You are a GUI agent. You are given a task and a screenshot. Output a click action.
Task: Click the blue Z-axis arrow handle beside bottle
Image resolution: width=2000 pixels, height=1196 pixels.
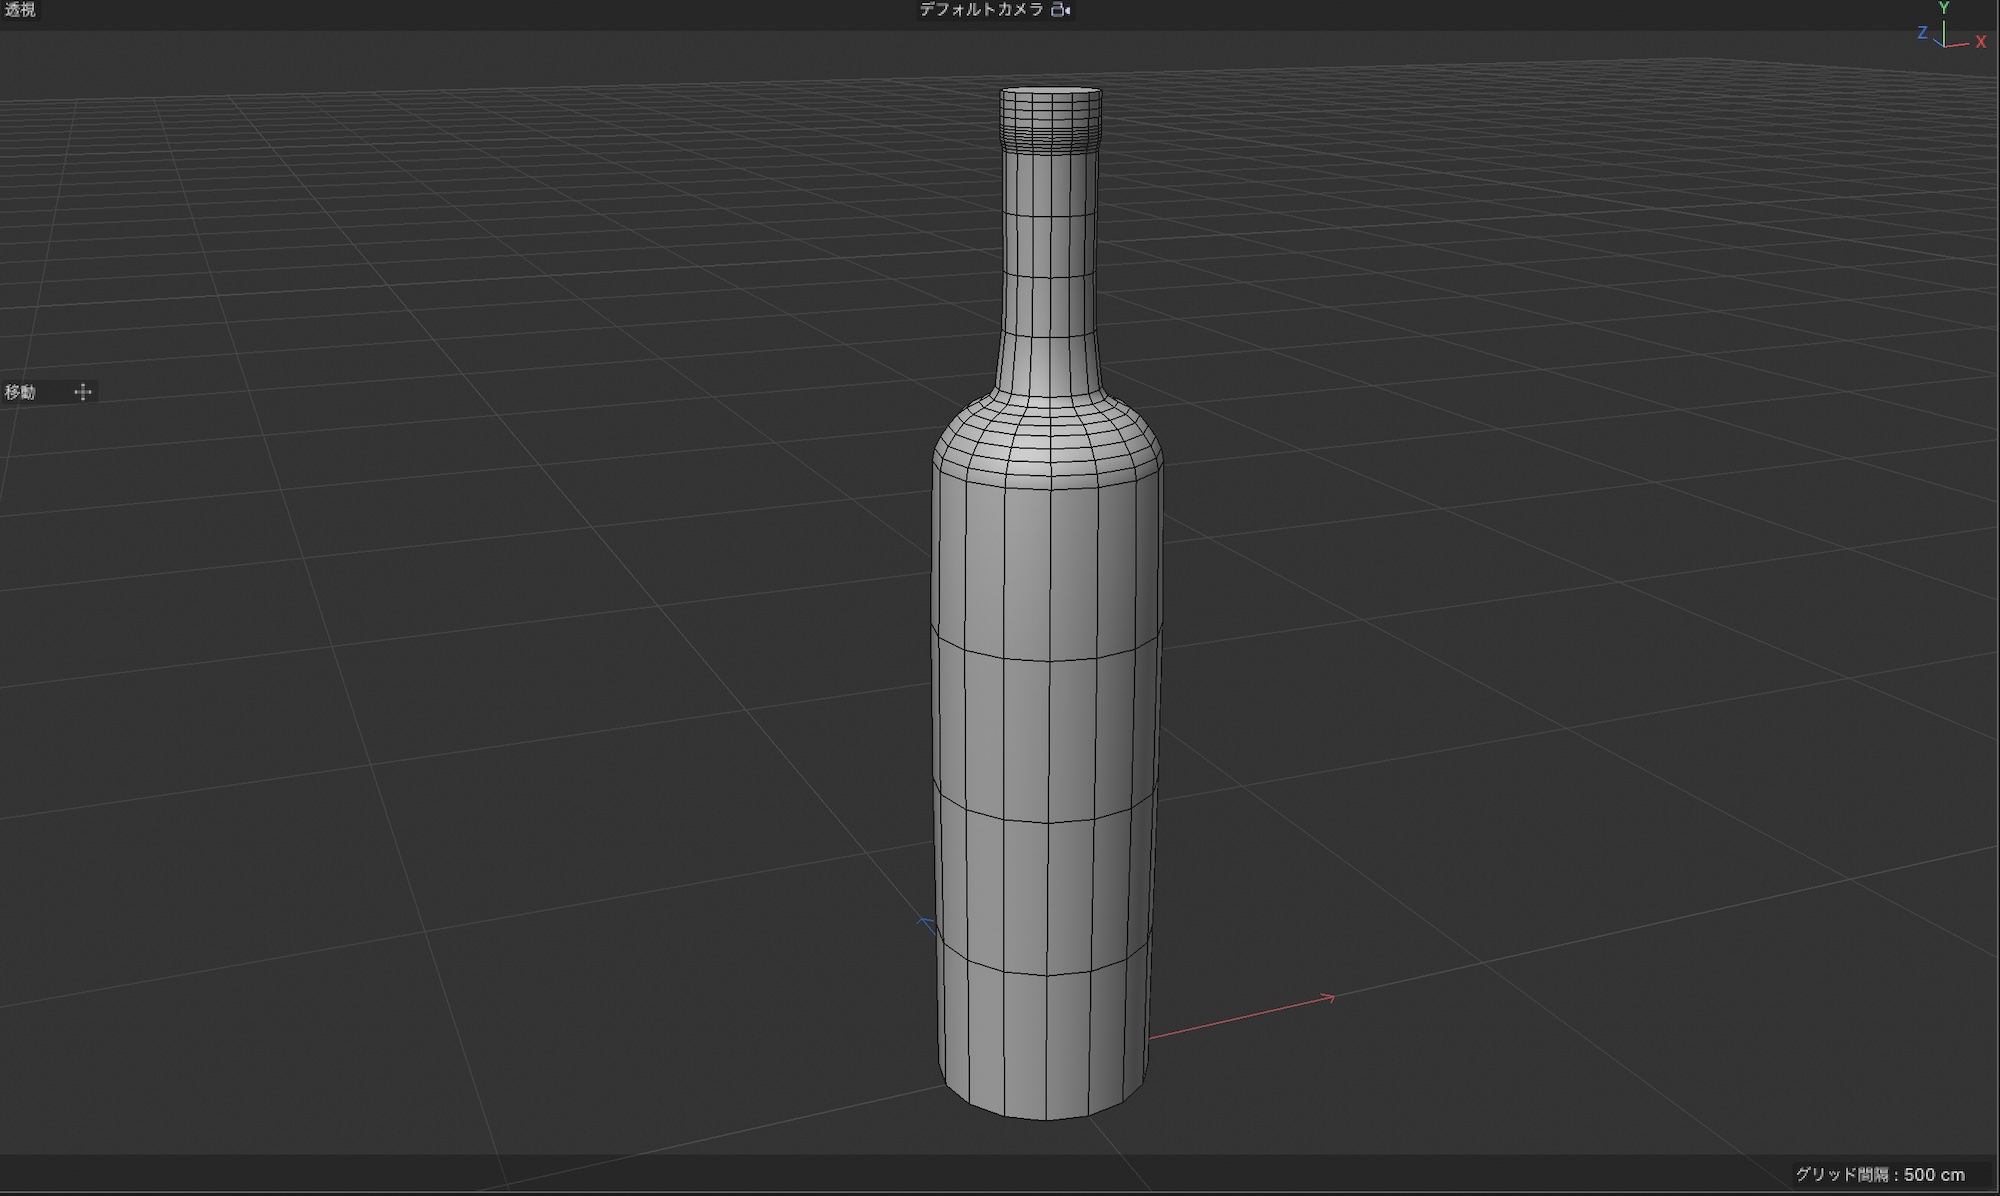click(925, 923)
